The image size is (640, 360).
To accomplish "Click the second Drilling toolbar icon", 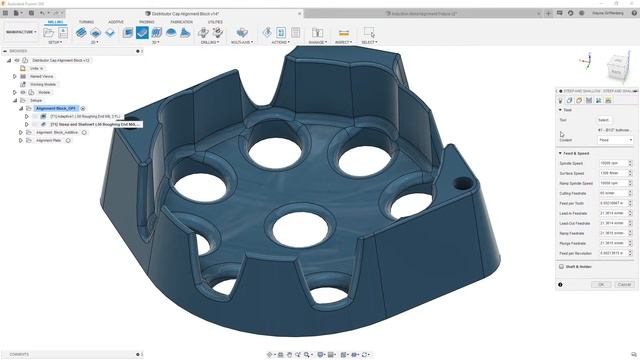I will (x=218, y=32).
